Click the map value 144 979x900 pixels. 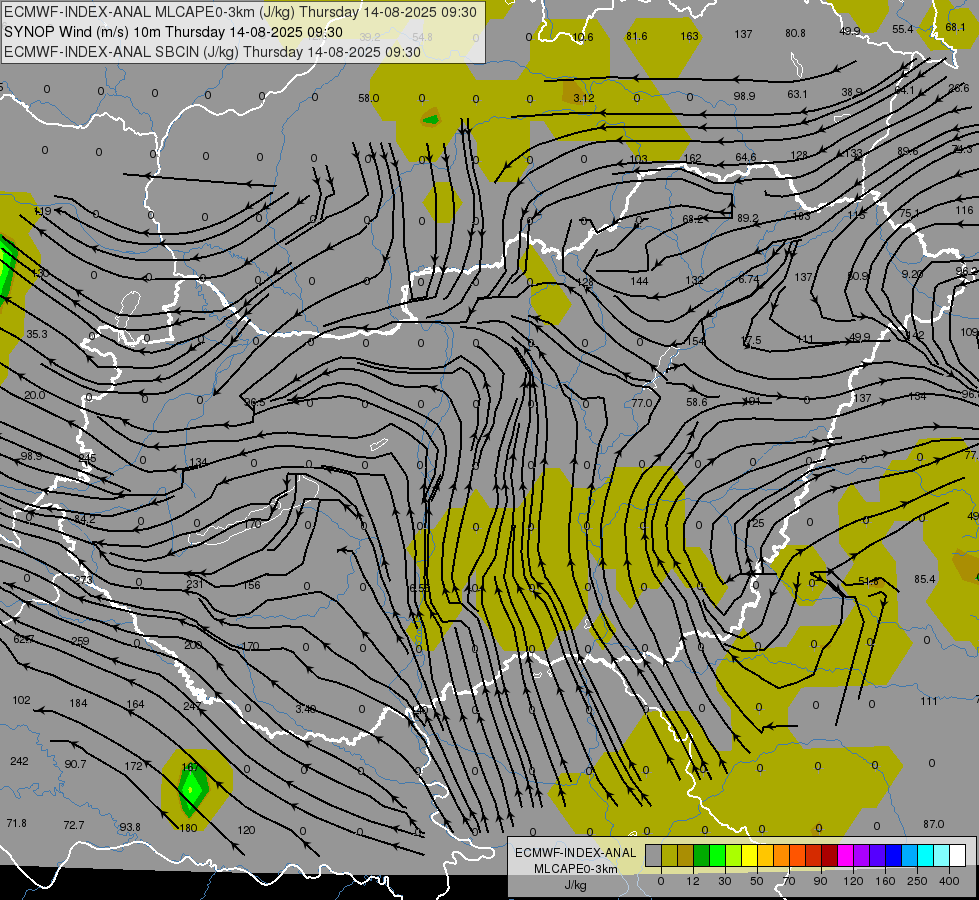(x=639, y=281)
